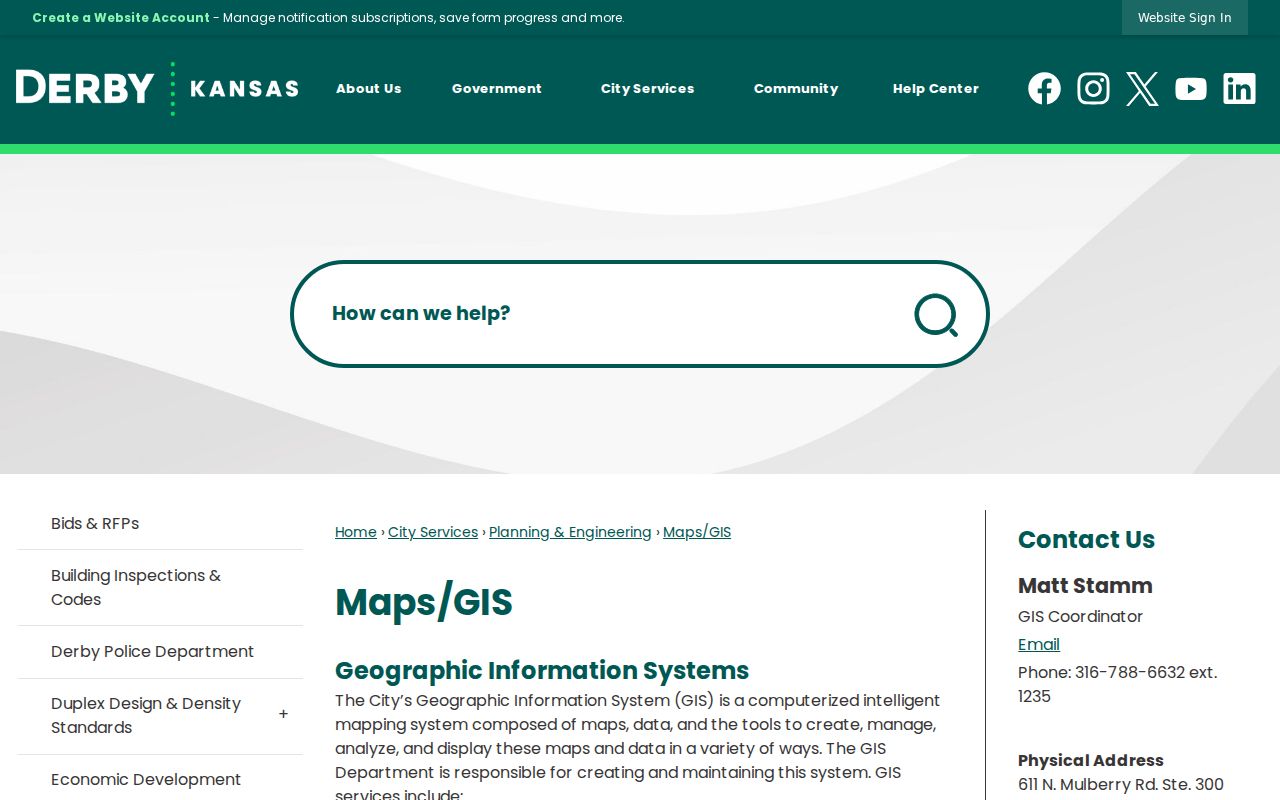Click the Maps/GIS page heading
The height and width of the screenshot is (800, 1280).
[424, 603]
